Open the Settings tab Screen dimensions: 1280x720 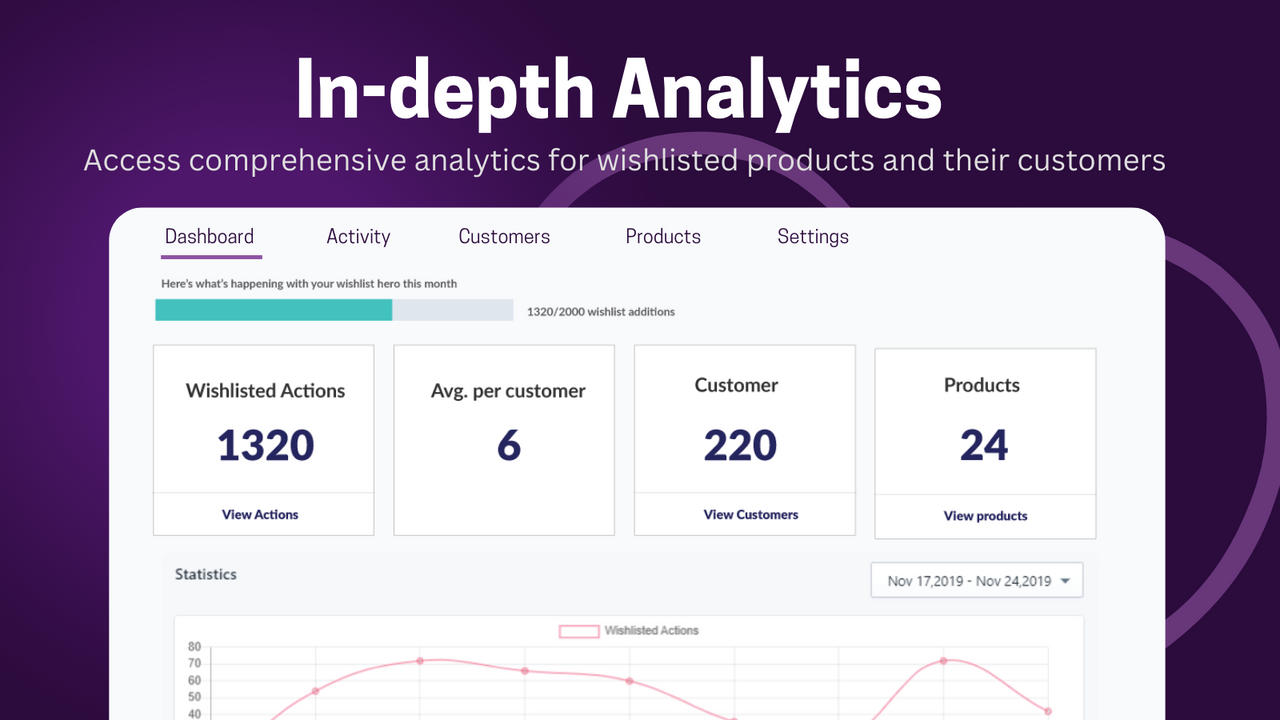click(x=812, y=236)
